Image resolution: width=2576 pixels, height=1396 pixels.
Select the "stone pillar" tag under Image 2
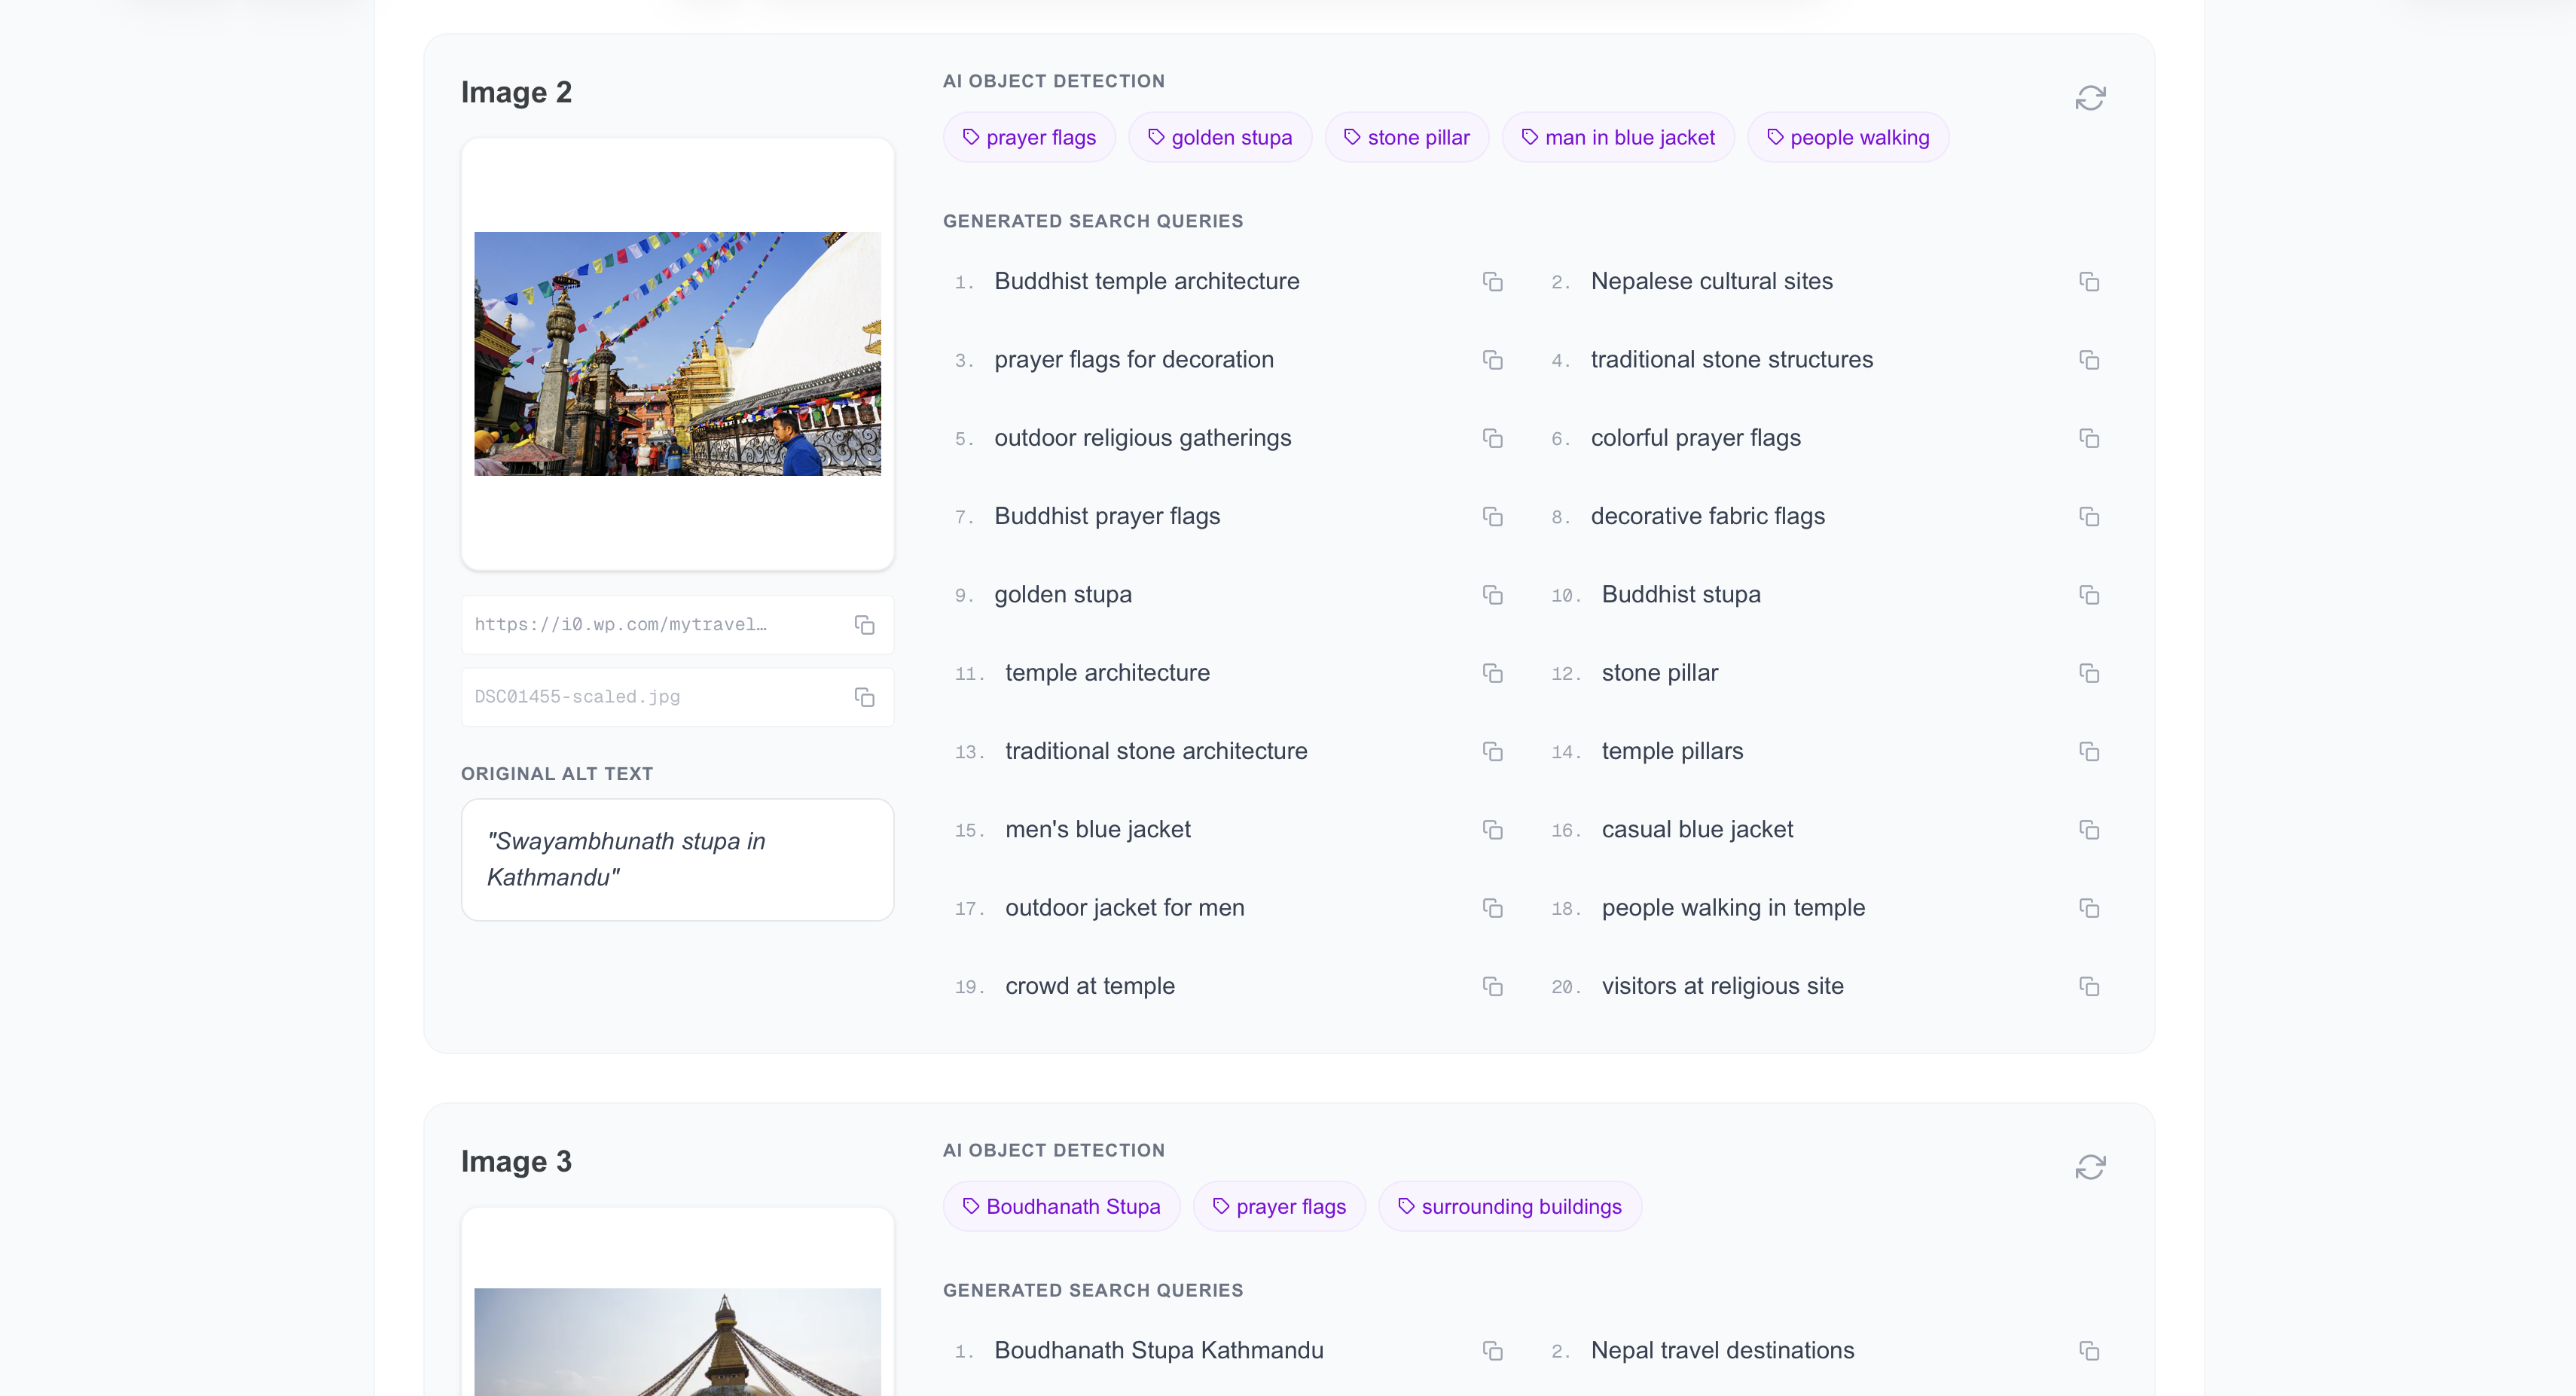click(1406, 137)
